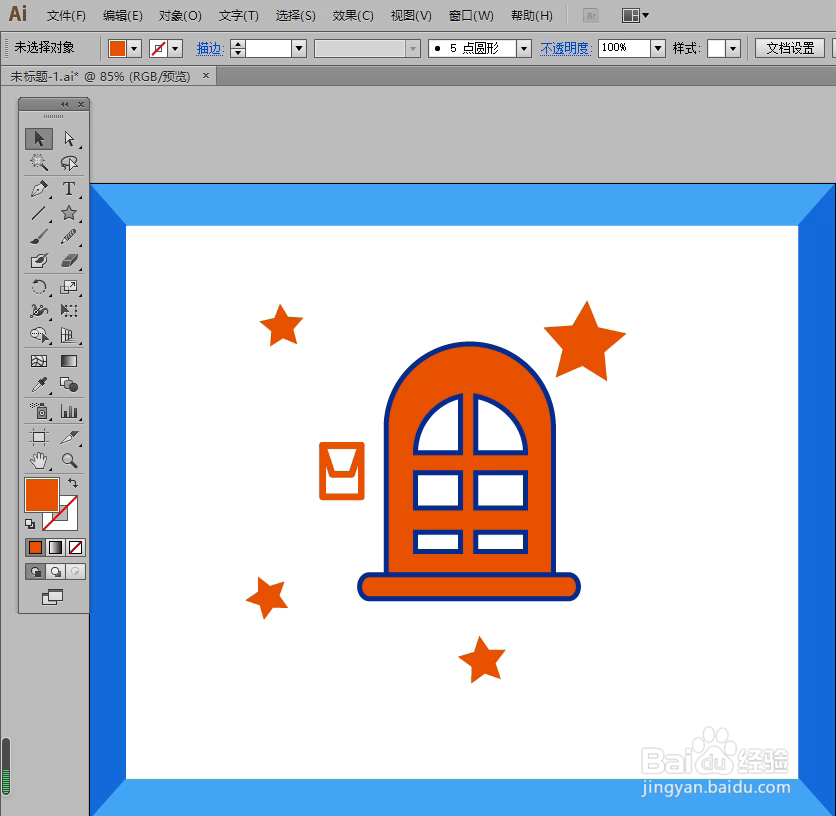
Task: Select the Selection tool (black arrow)
Action: 39,139
